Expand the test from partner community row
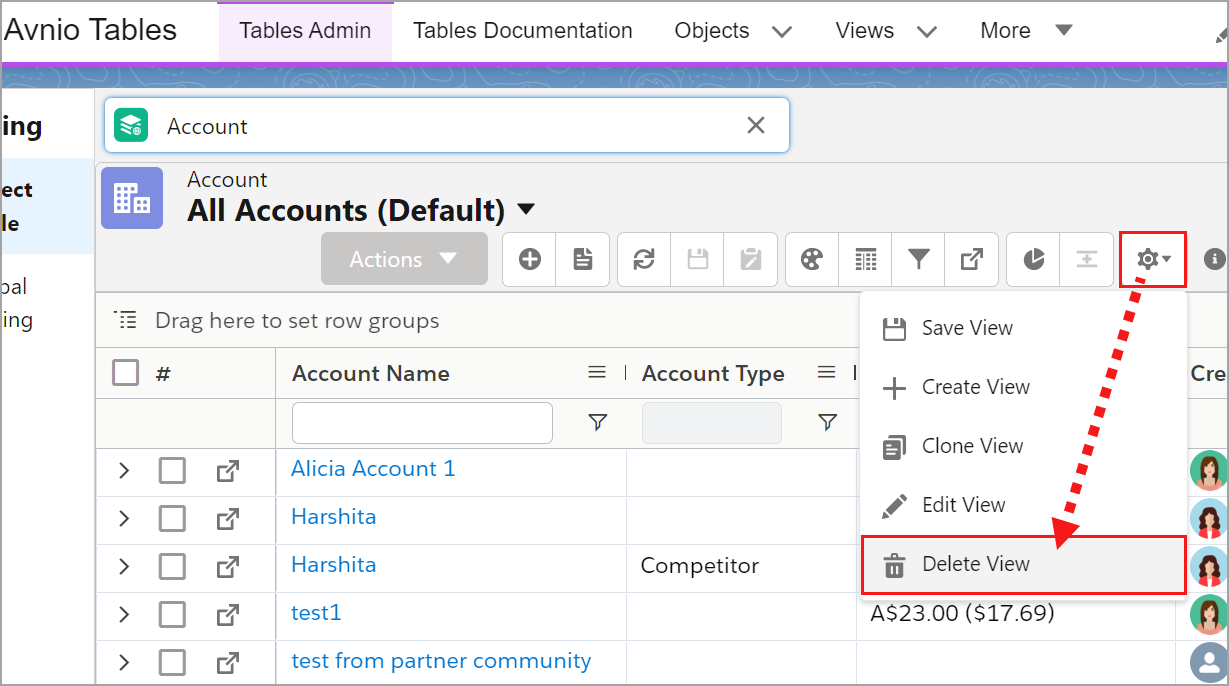The height and width of the screenshot is (686, 1229). [124, 661]
